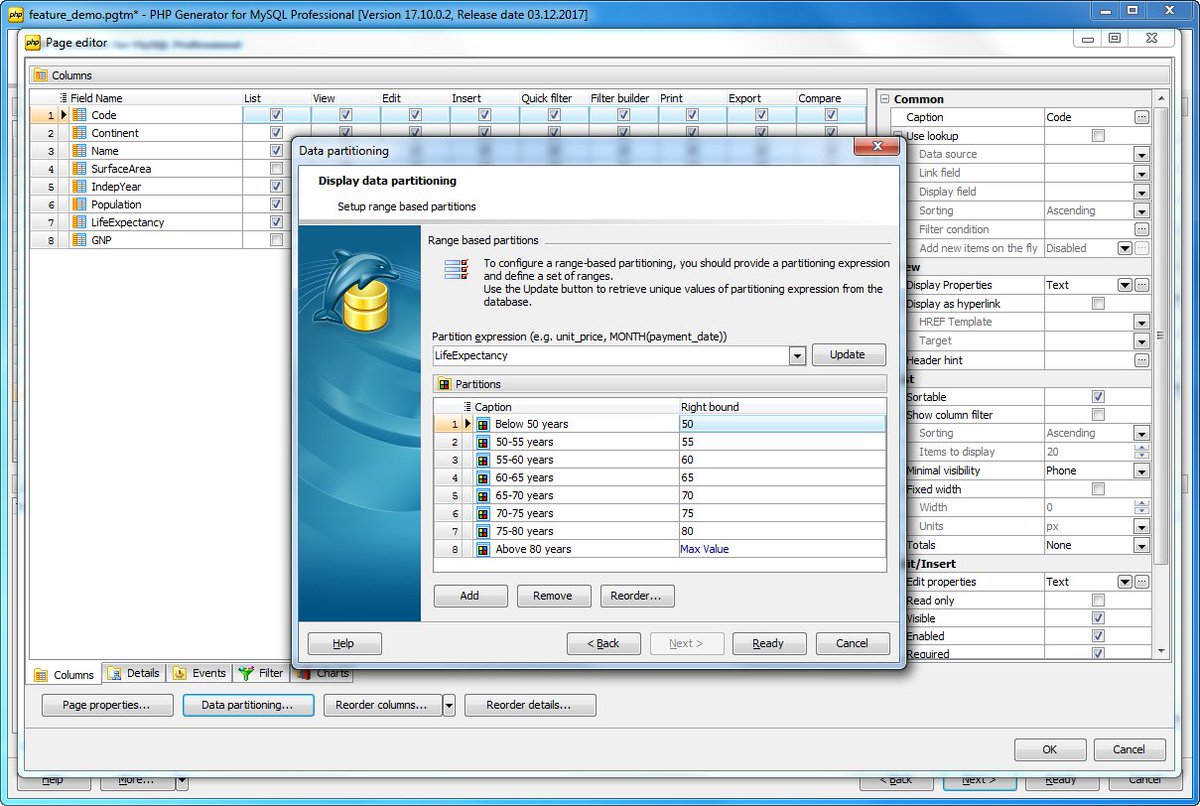The width and height of the screenshot is (1200, 806).
Task: Open the Partition expression dropdown
Action: (x=797, y=356)
